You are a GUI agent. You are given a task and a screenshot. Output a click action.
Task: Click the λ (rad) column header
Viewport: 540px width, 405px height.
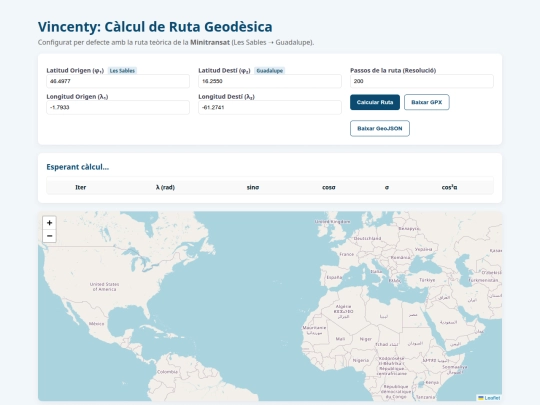[x=165, y=187]
